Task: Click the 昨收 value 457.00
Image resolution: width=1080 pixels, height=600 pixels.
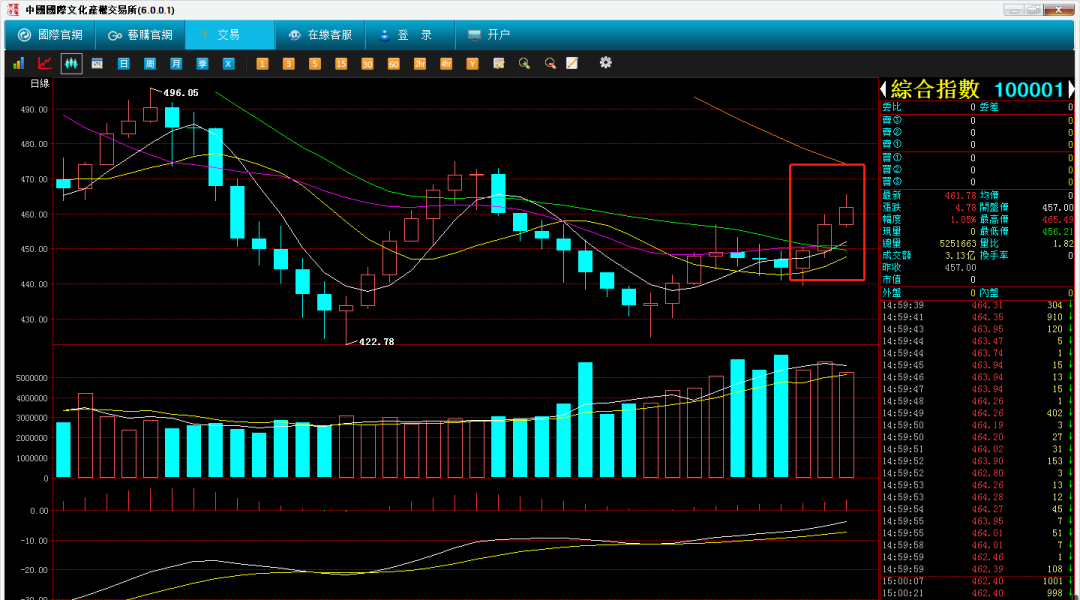Action: pyautogui.click(x=960, y=268)
